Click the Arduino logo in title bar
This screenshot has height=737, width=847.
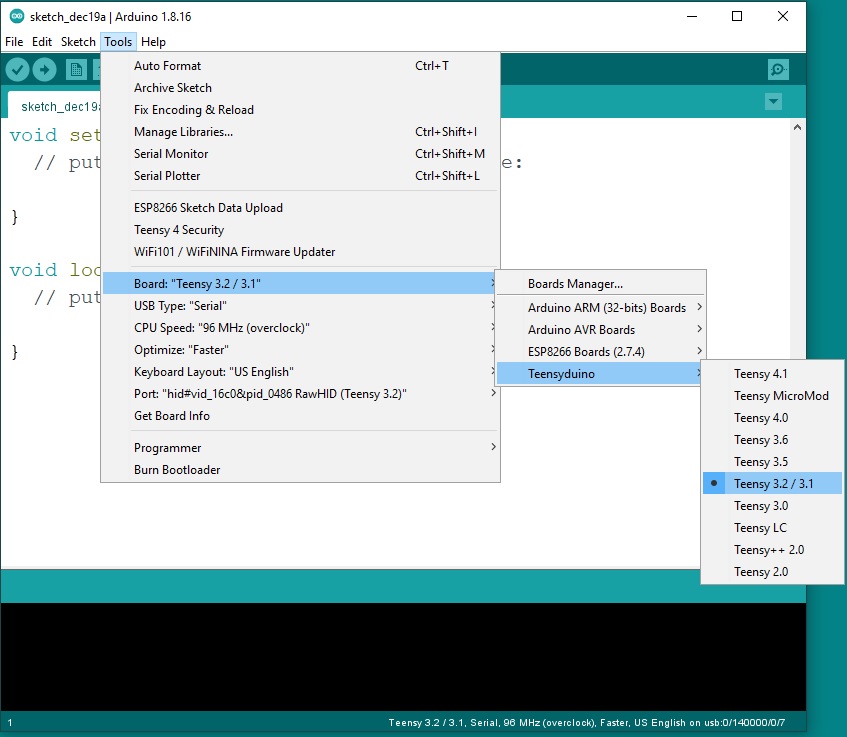(17, 16)
